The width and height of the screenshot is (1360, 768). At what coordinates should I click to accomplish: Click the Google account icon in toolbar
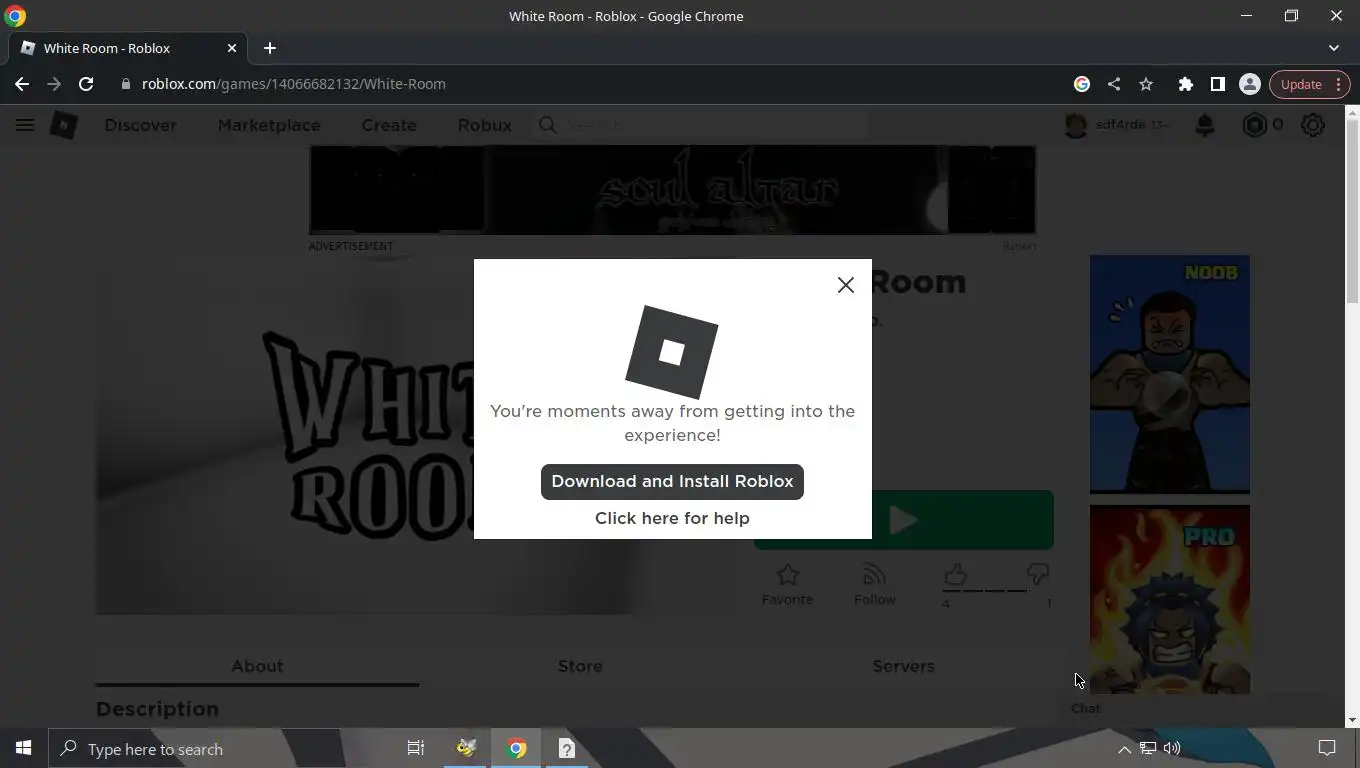[1081, 84]
